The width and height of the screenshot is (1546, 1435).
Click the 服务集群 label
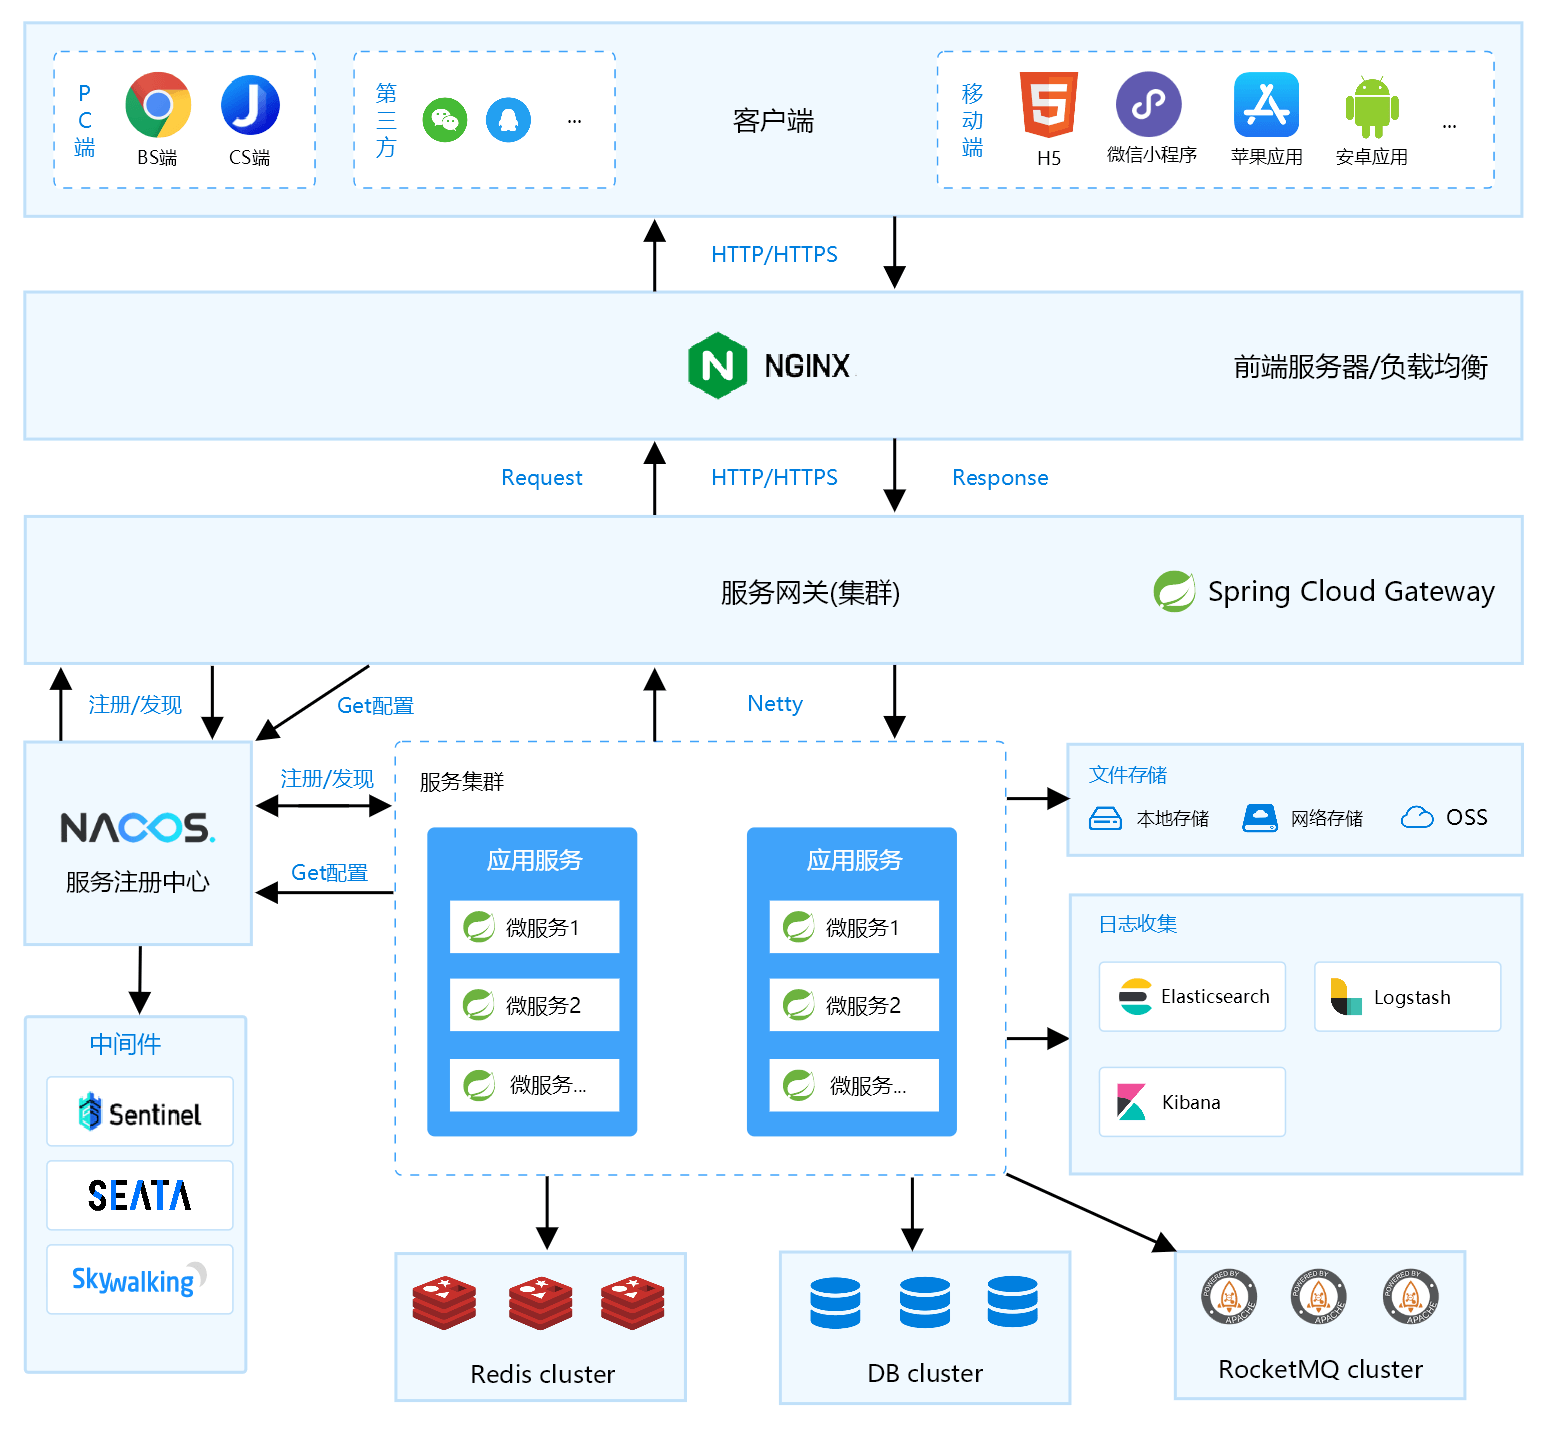(462, 782)
